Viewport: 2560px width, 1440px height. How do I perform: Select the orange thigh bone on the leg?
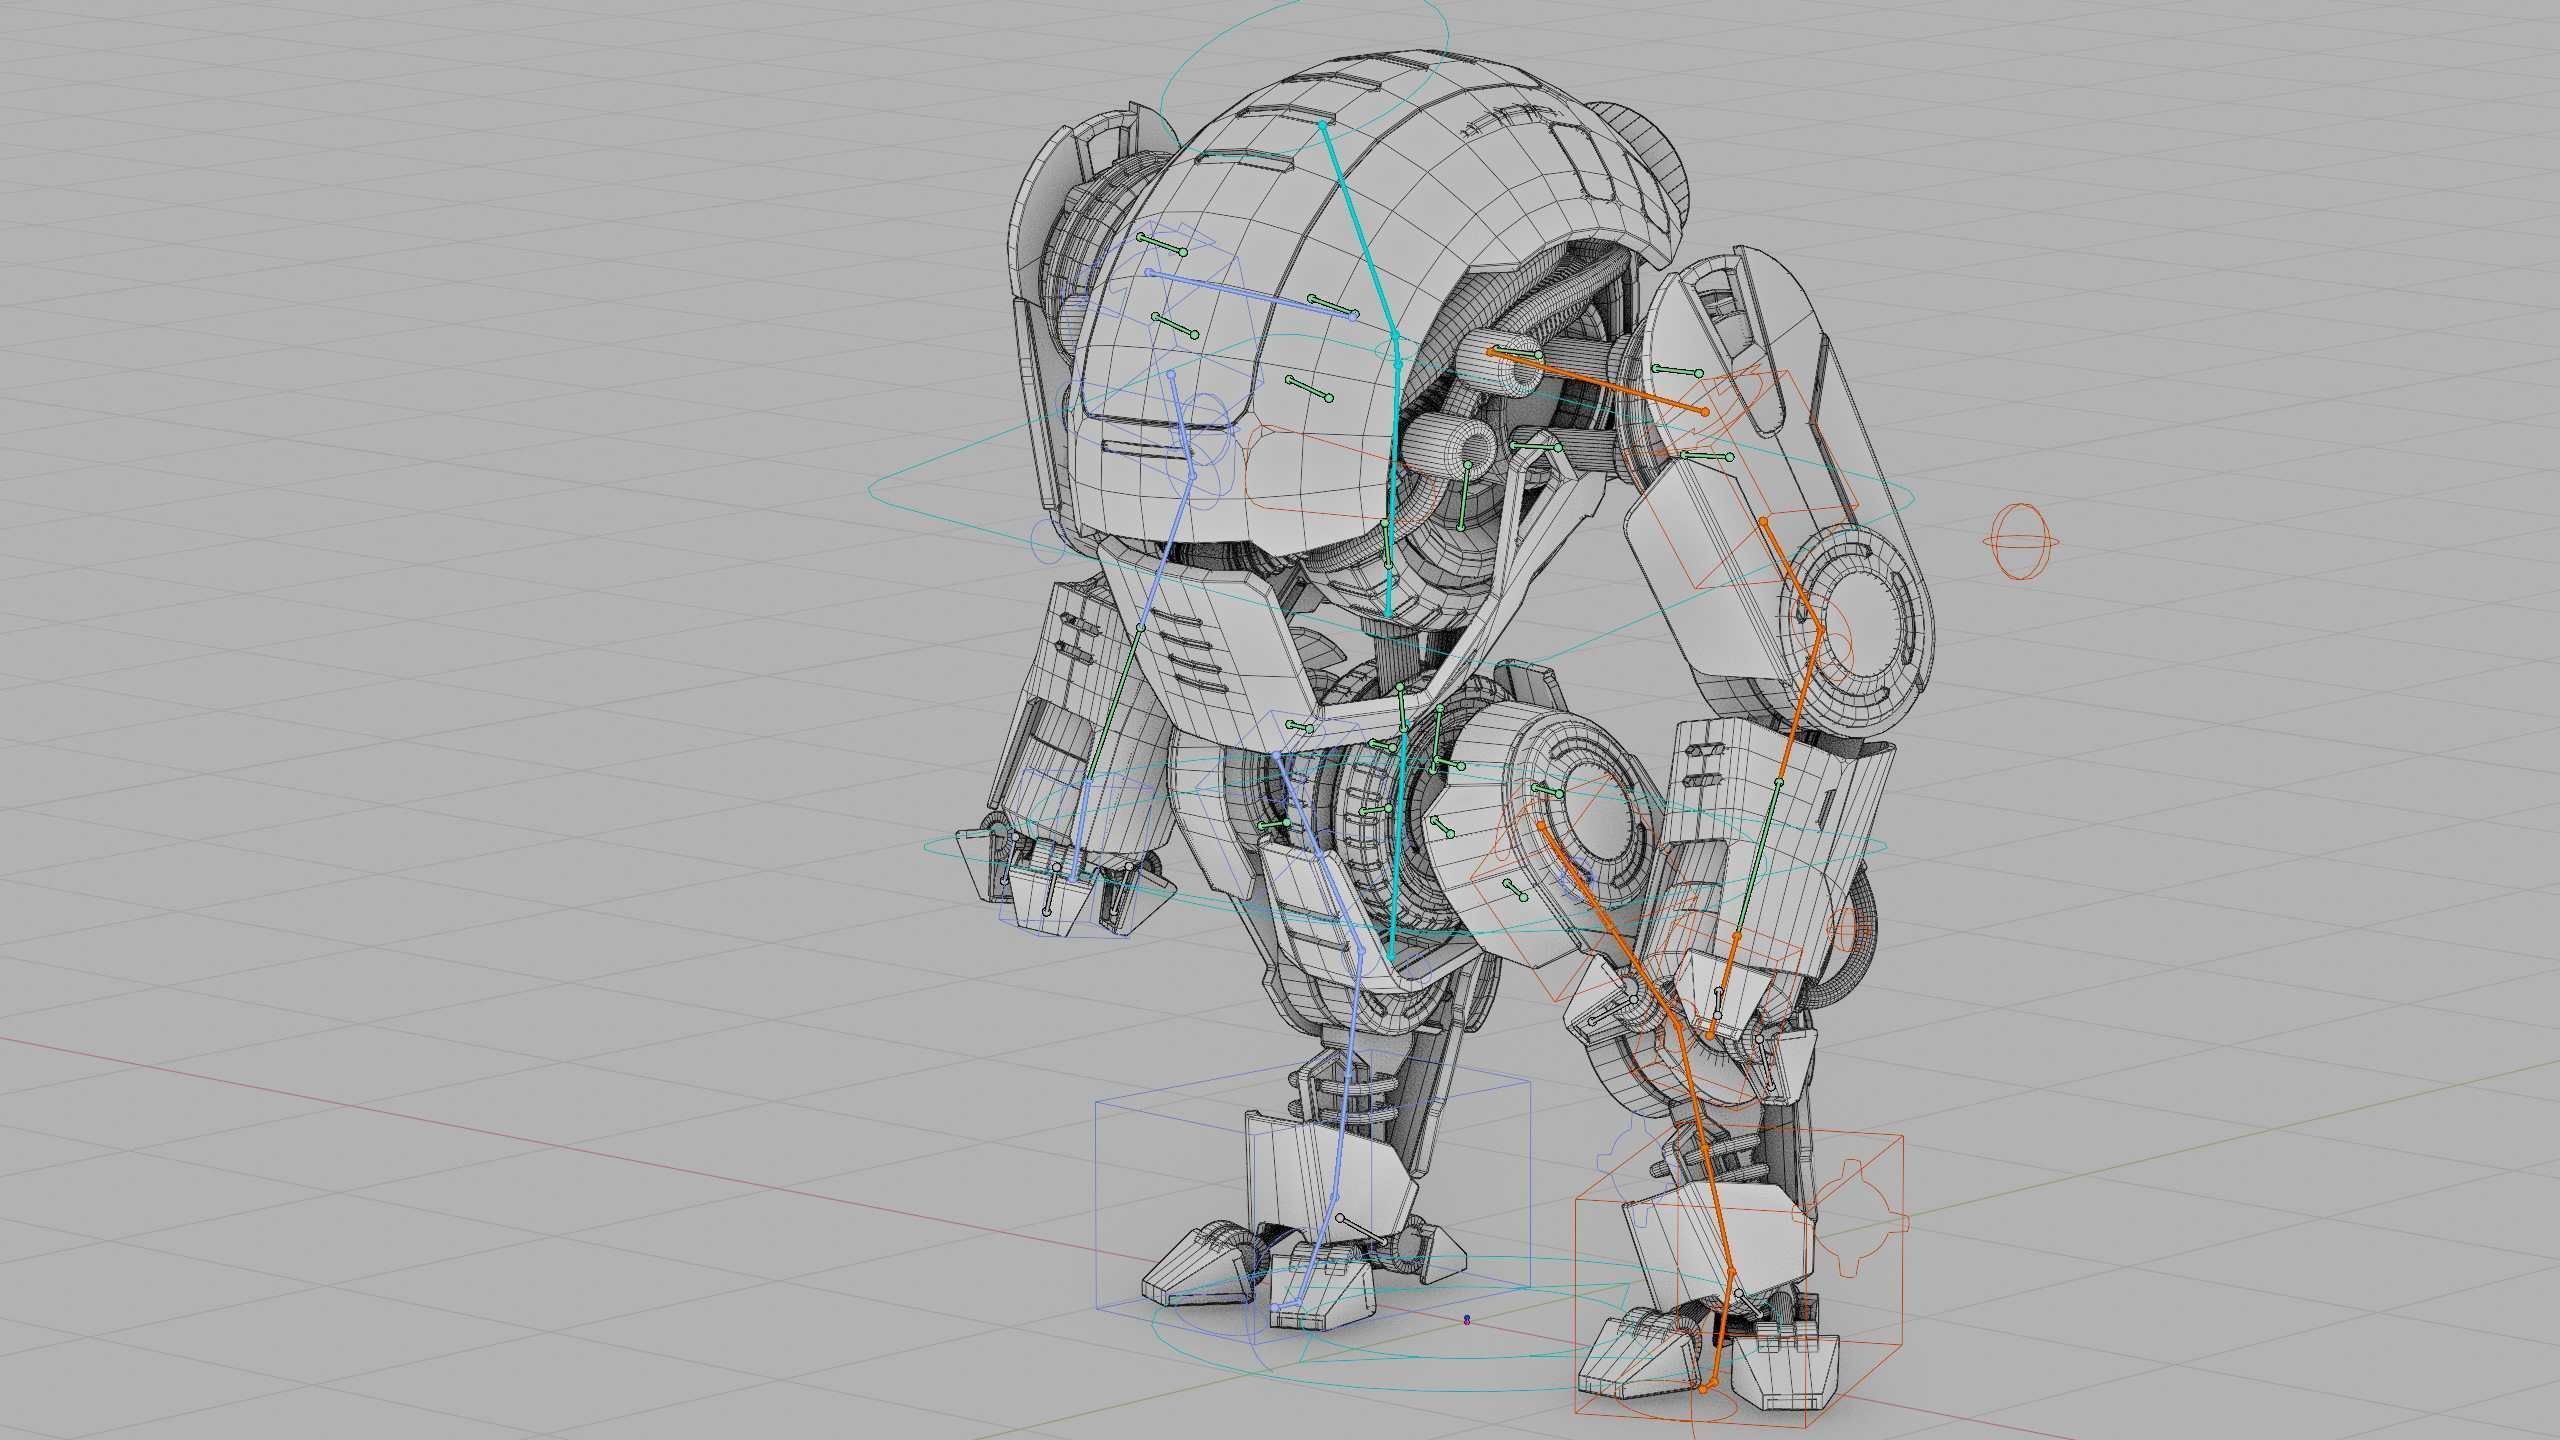coord(1608,925)
